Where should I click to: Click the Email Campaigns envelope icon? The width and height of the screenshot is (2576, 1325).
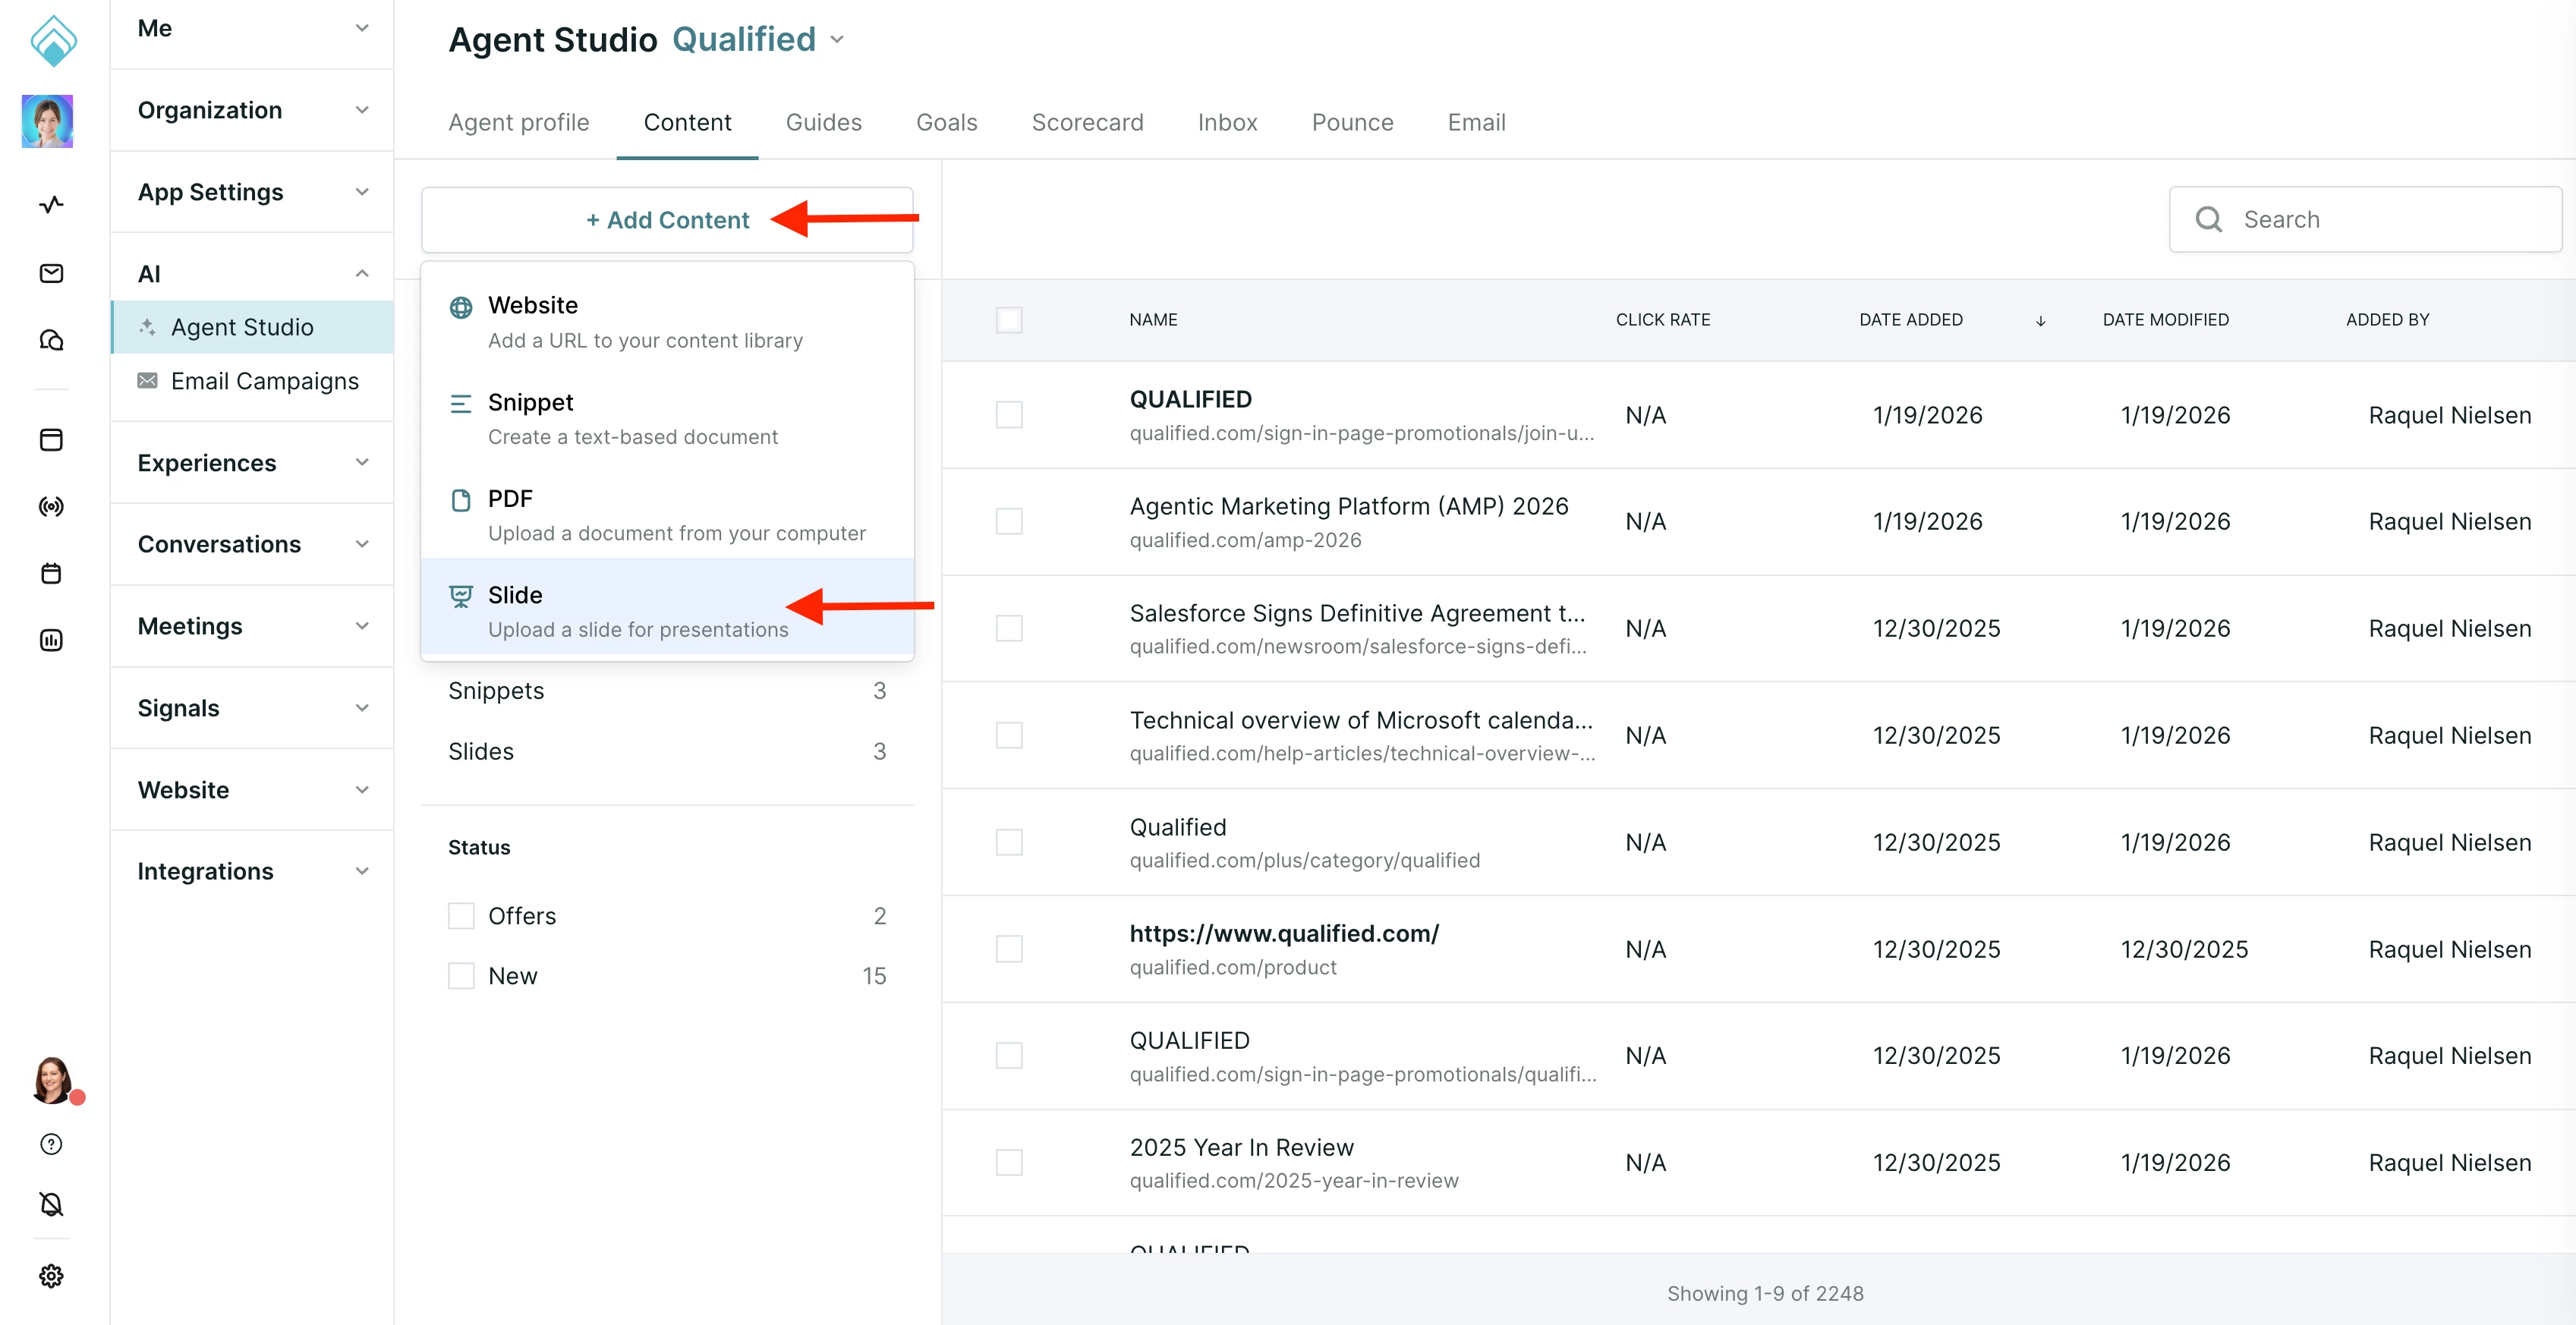click(x=147, y=381)
